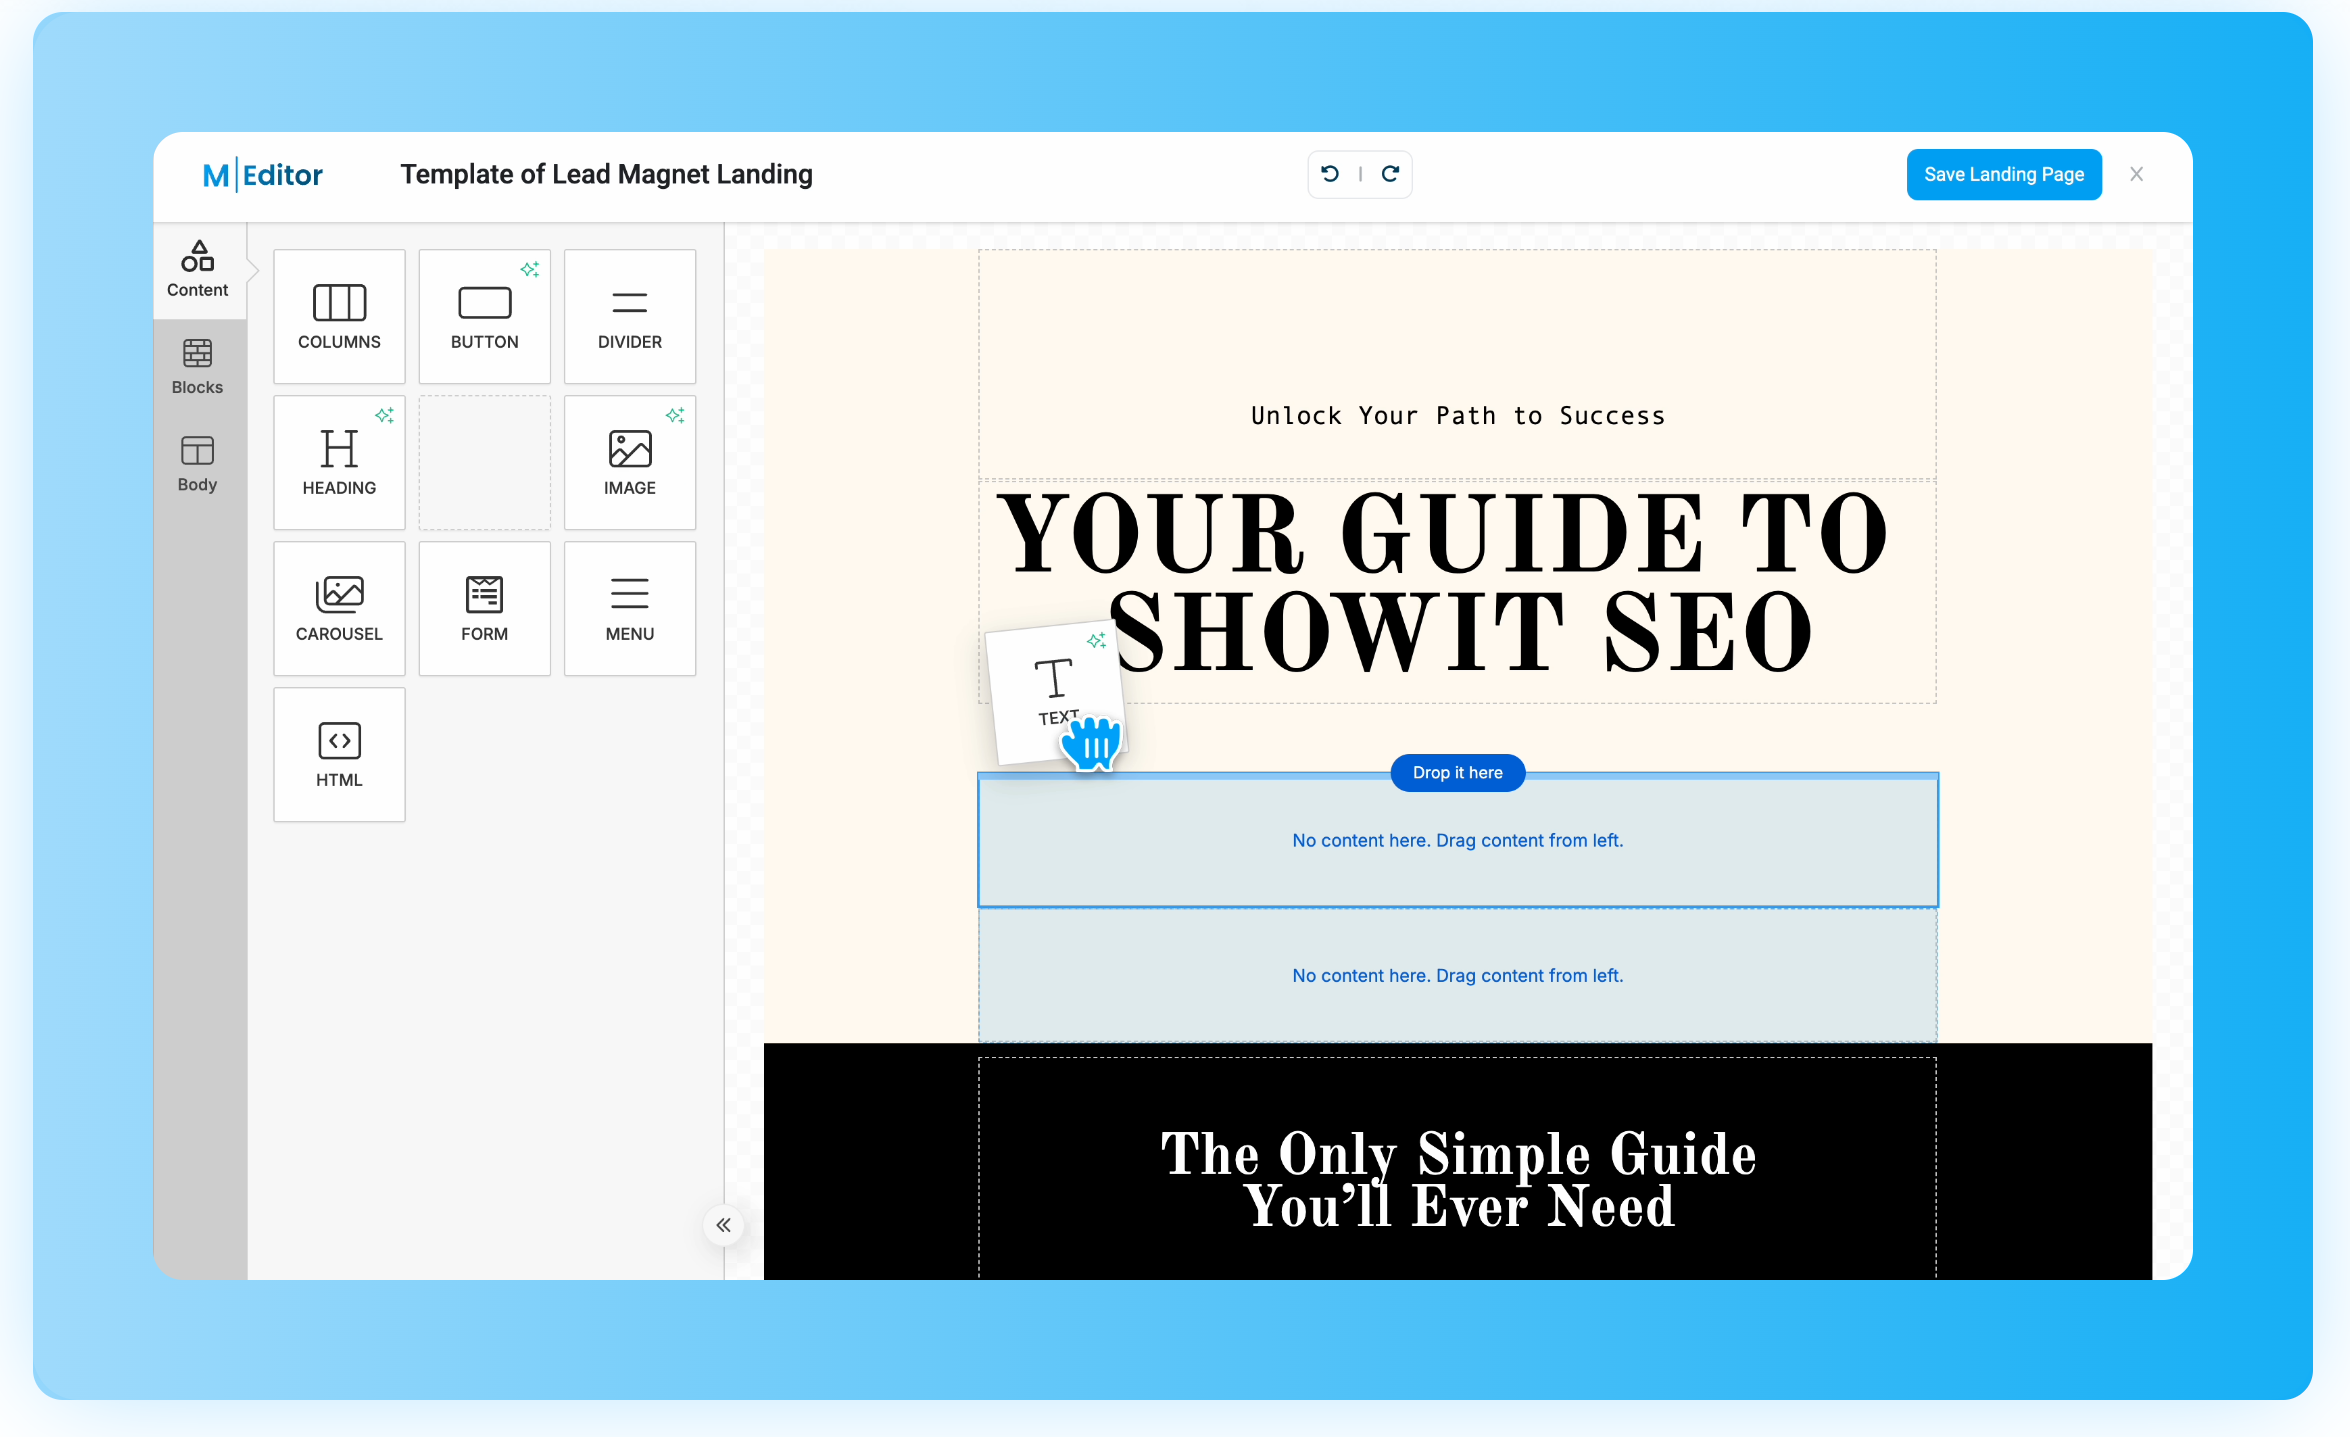Click 'YOUR GUIDE TO SHOWIT SEO' heading
Viewport: 2350px width, 1437px height.
tap(1456, 585)
